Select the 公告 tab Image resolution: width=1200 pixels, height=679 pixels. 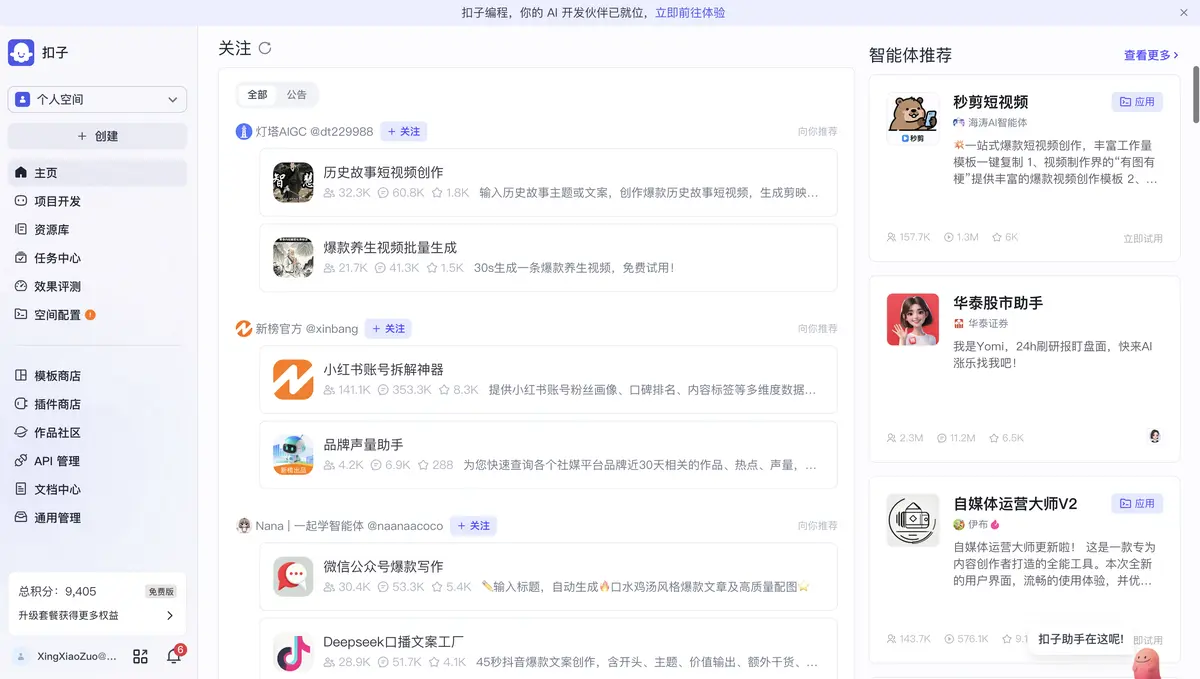click(x=297, y=95)
